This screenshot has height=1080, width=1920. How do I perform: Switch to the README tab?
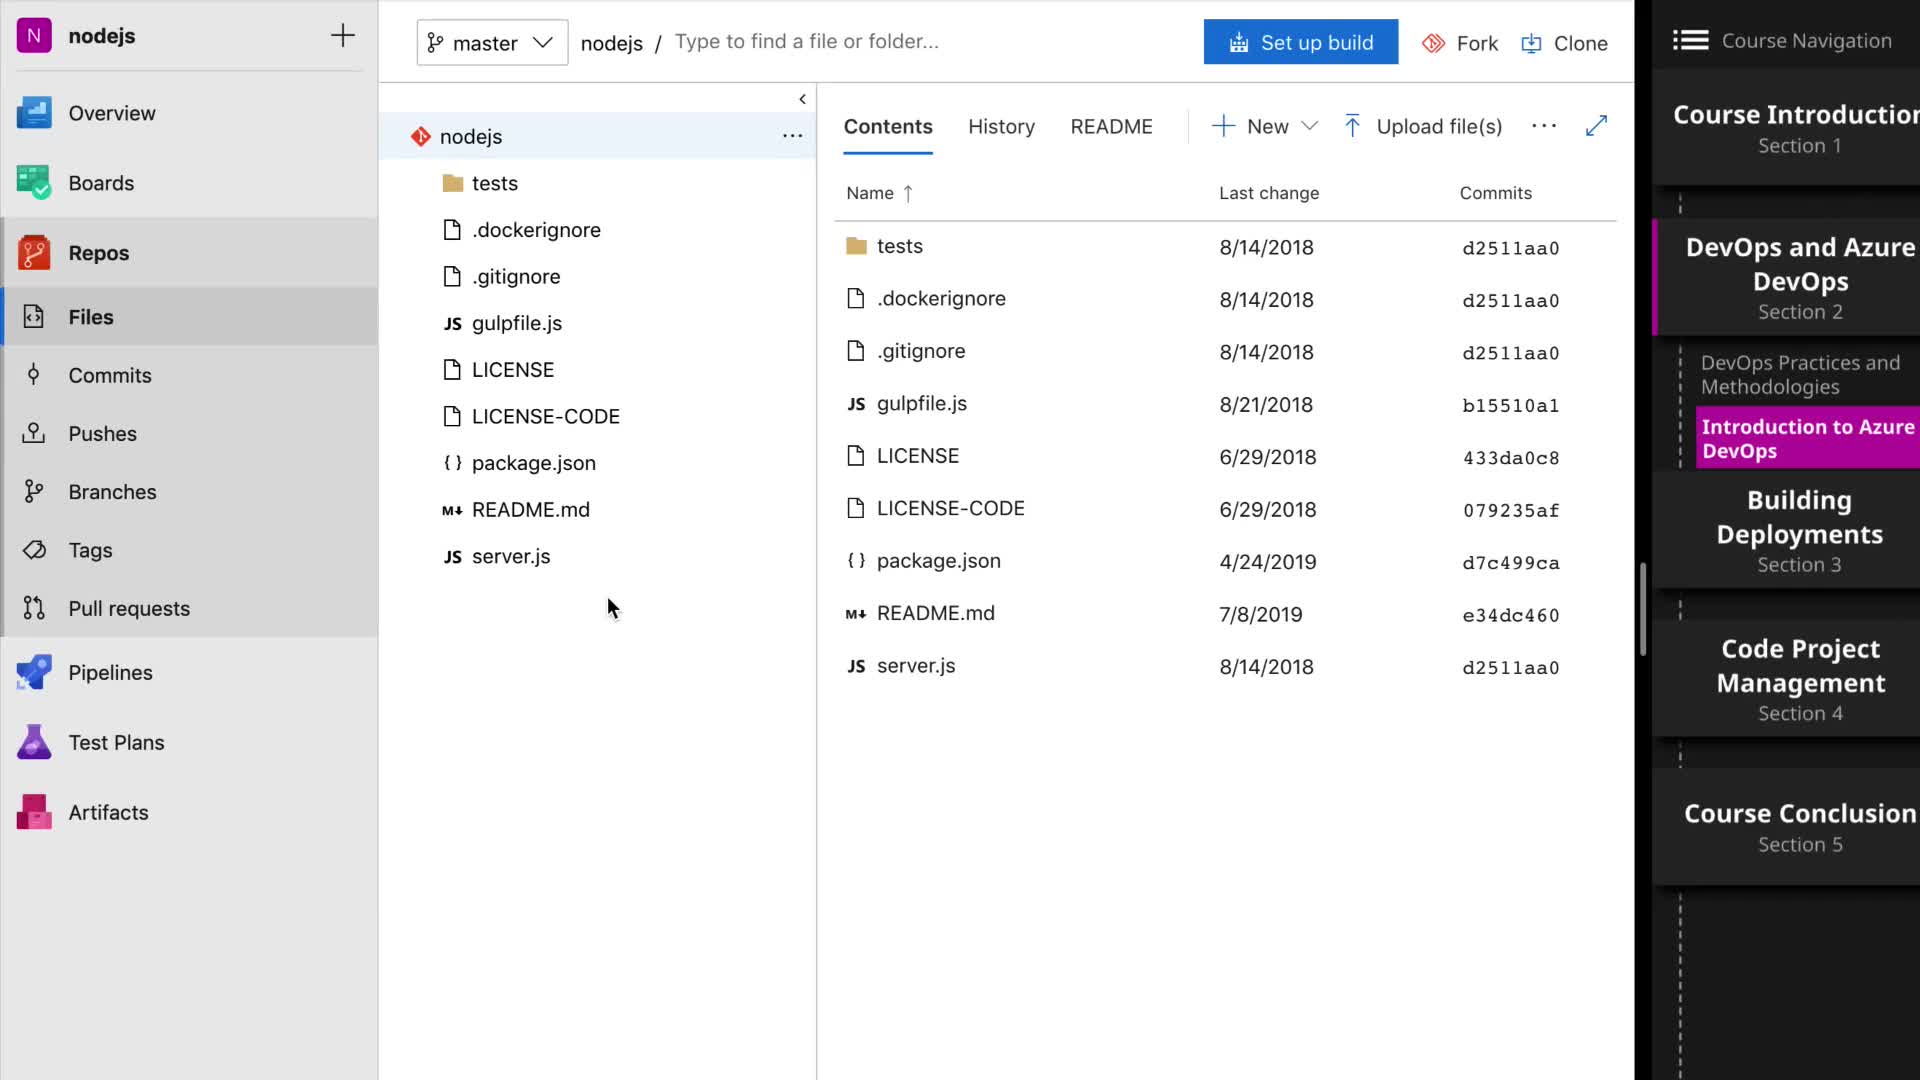point(1111,126)
